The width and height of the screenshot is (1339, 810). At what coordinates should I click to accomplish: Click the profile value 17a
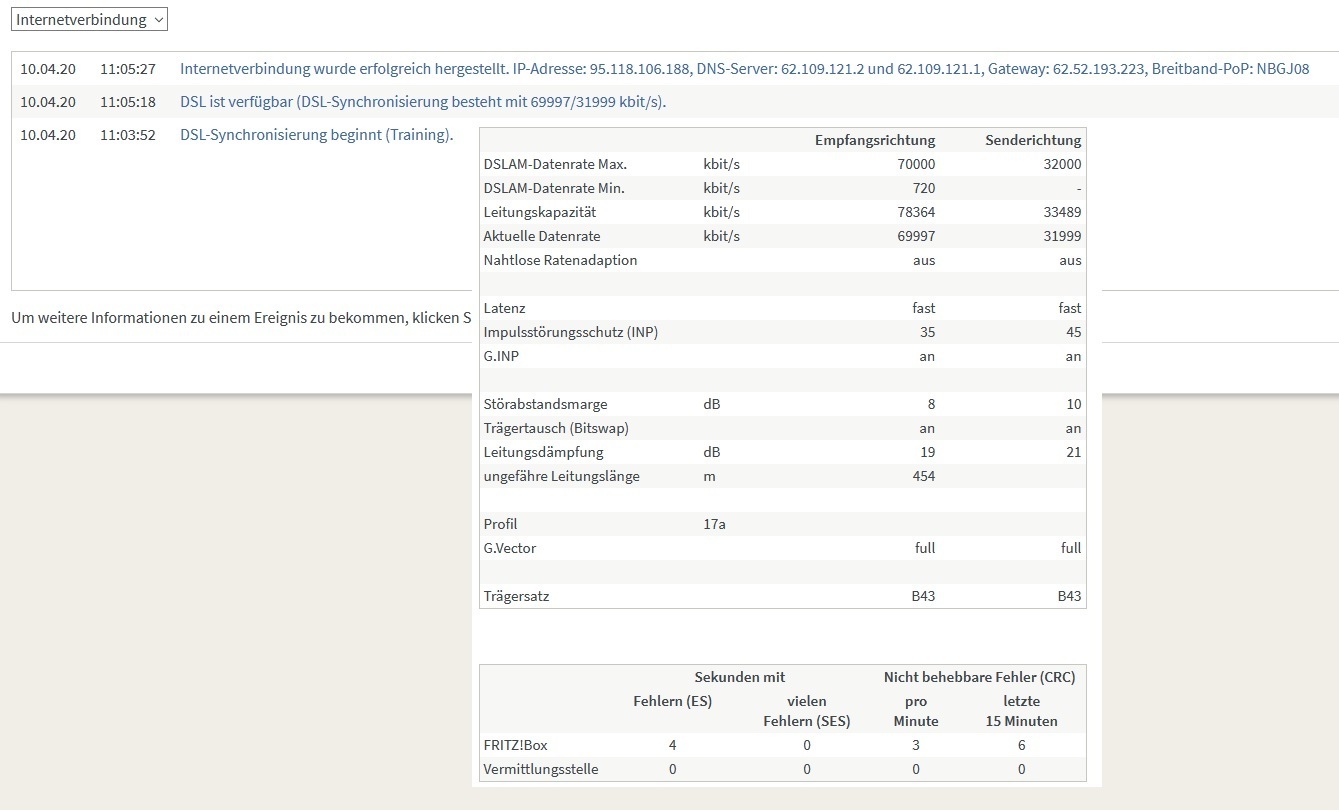714,524
